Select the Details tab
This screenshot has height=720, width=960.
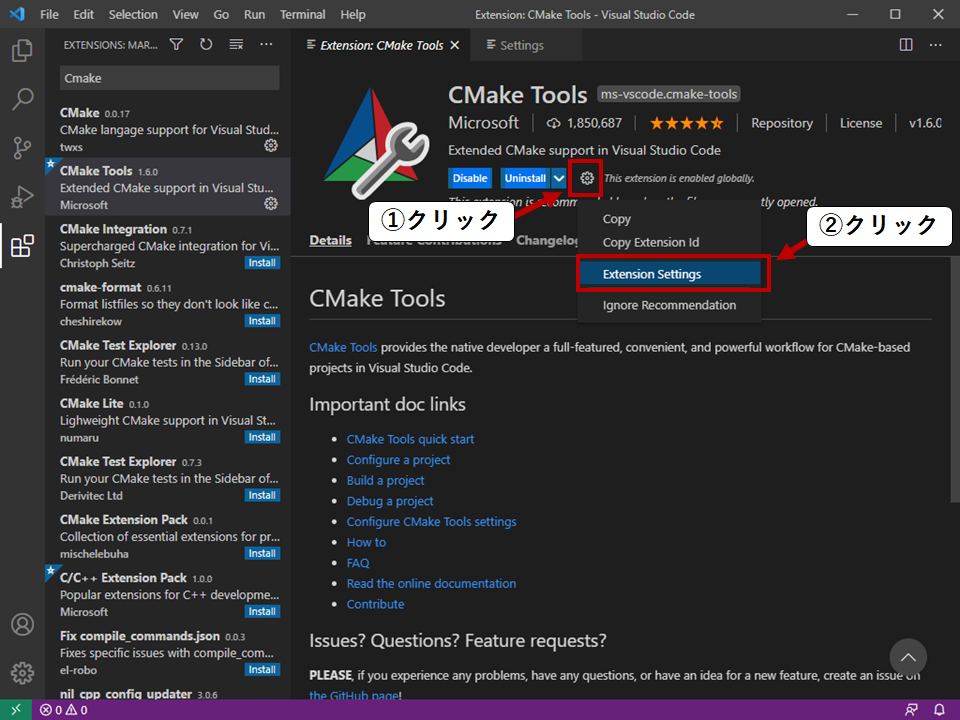coord(331,241)
